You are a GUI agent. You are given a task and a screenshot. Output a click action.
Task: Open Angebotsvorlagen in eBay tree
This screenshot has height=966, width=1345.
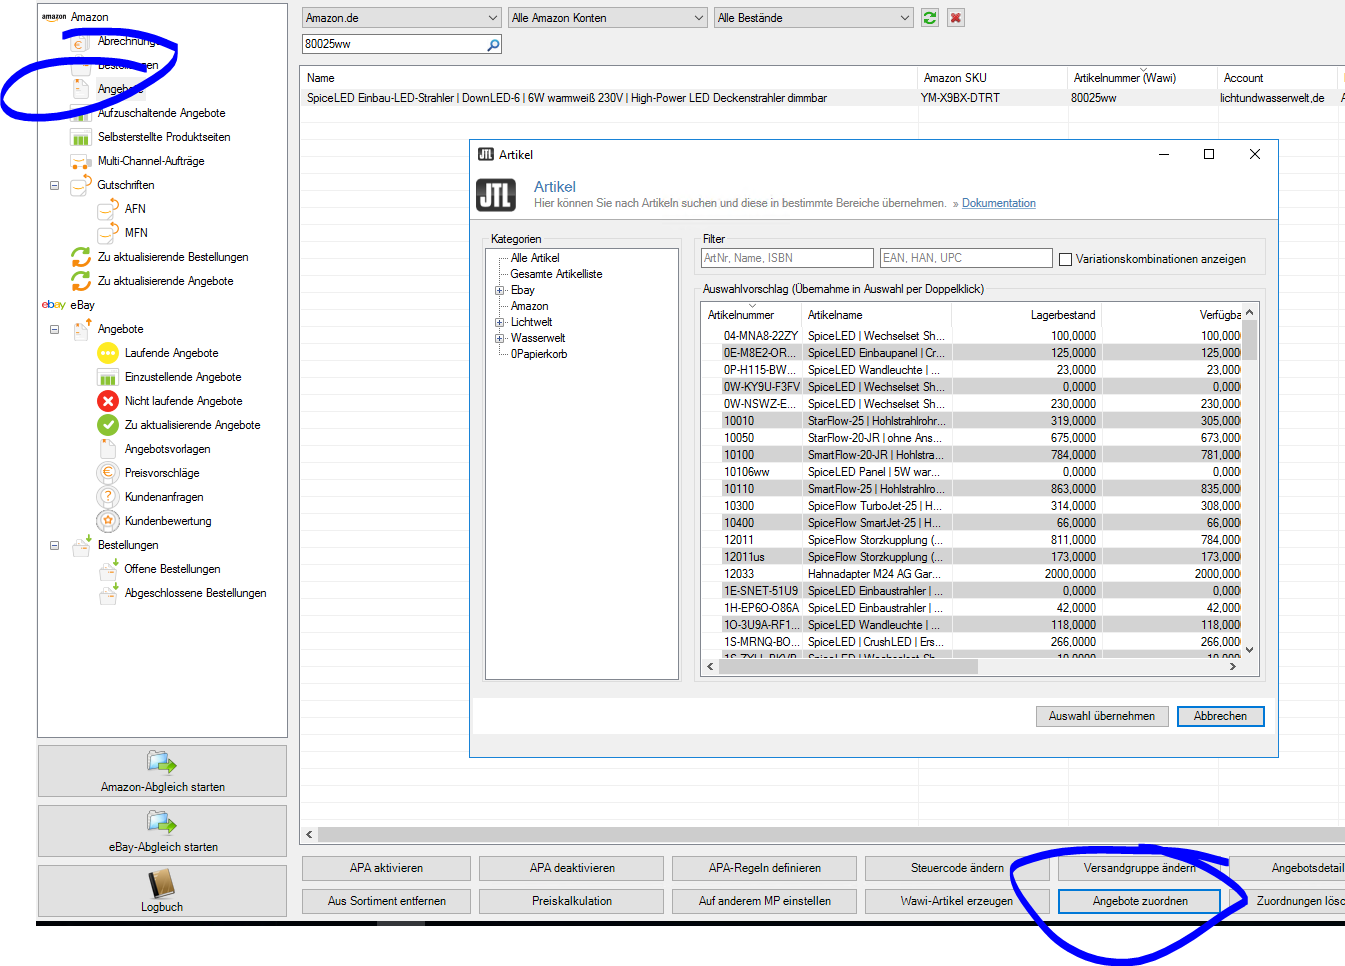[167, 449]
